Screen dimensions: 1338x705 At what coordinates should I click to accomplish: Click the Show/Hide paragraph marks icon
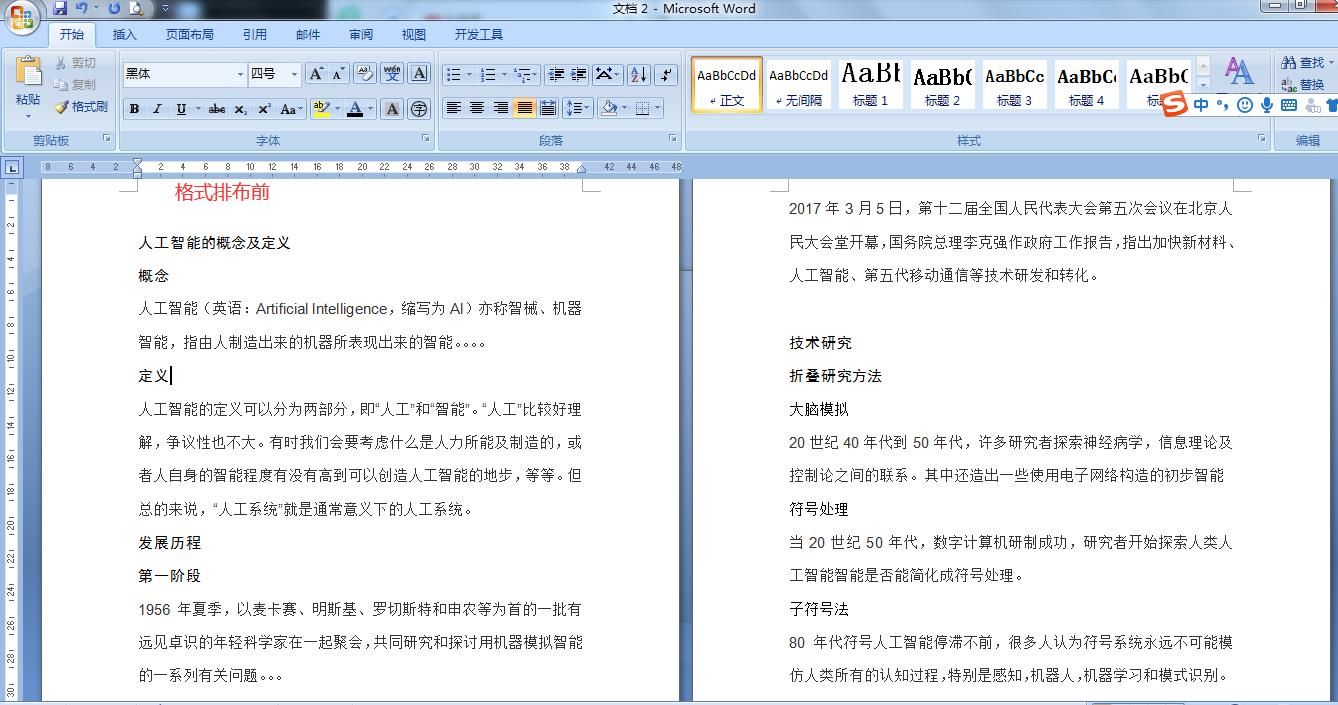click(x=666, y=74)
